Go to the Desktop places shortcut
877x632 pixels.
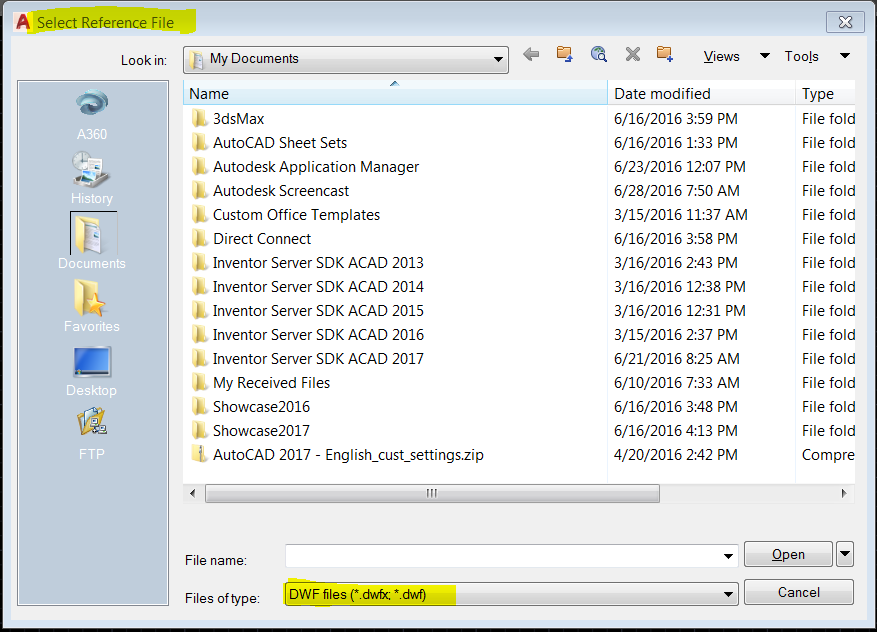(92, 371)
